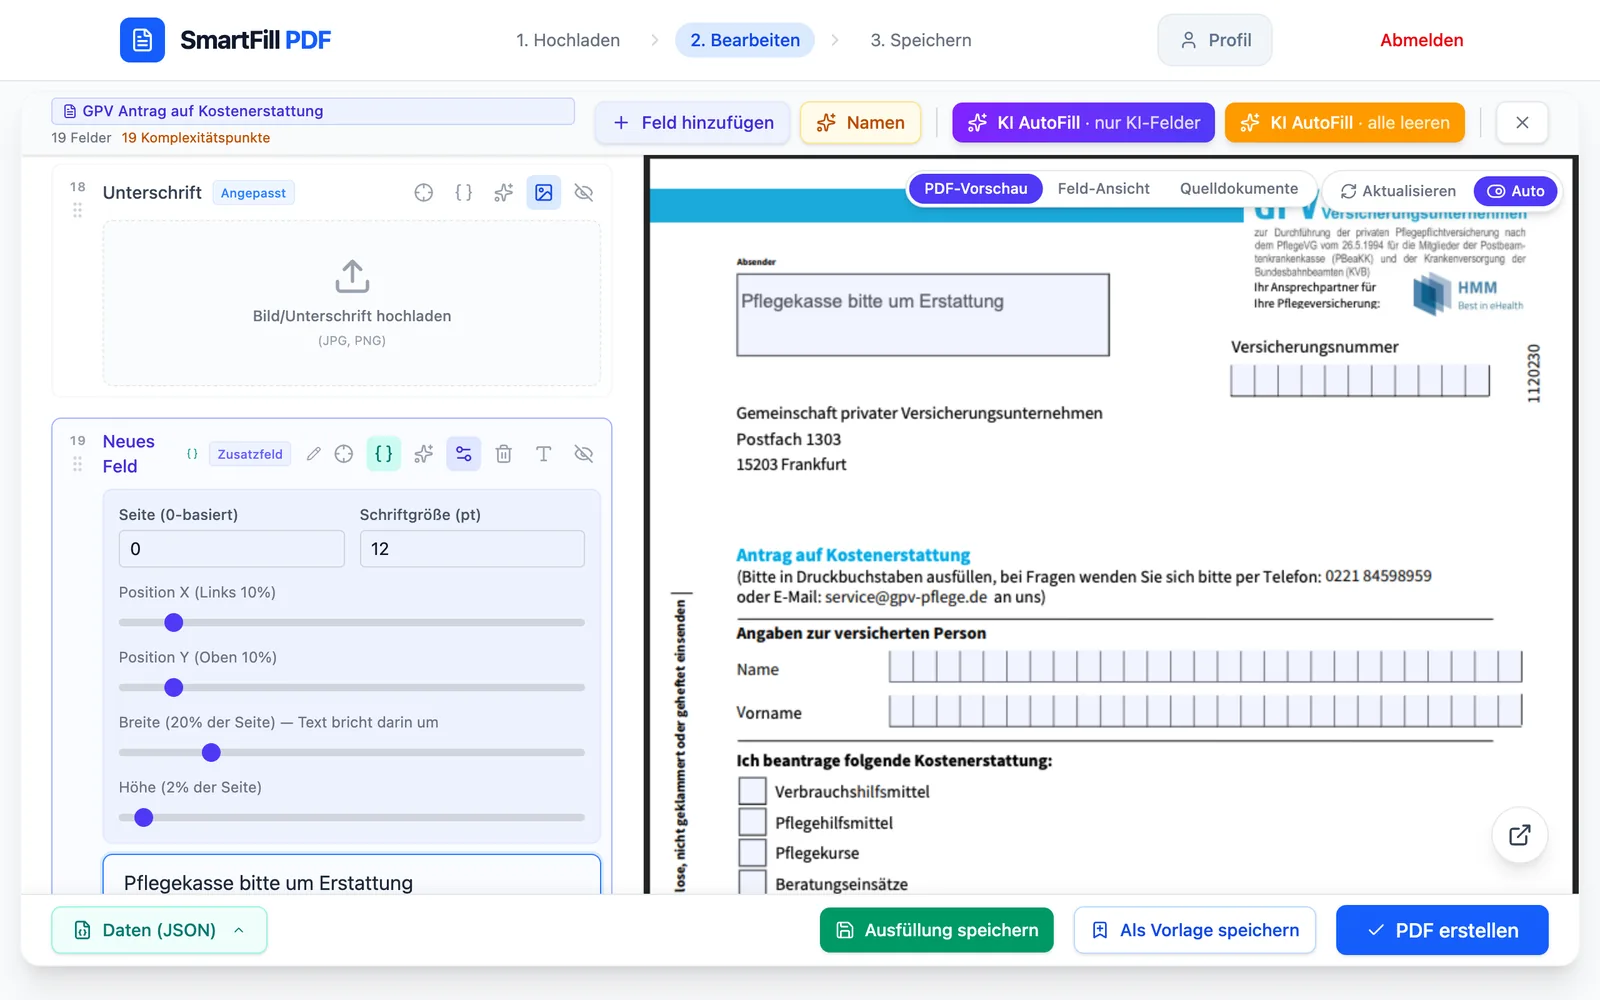
Task: Click AI sparkle icon for Neues Feld
Action: [x=424, y=454]
